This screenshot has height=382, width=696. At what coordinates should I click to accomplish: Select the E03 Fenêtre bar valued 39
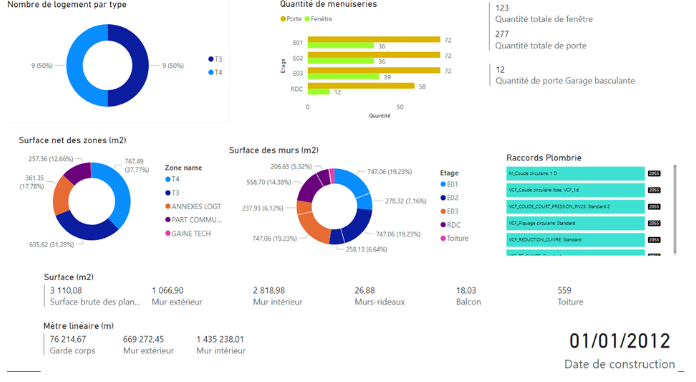(x=344, y=76)
